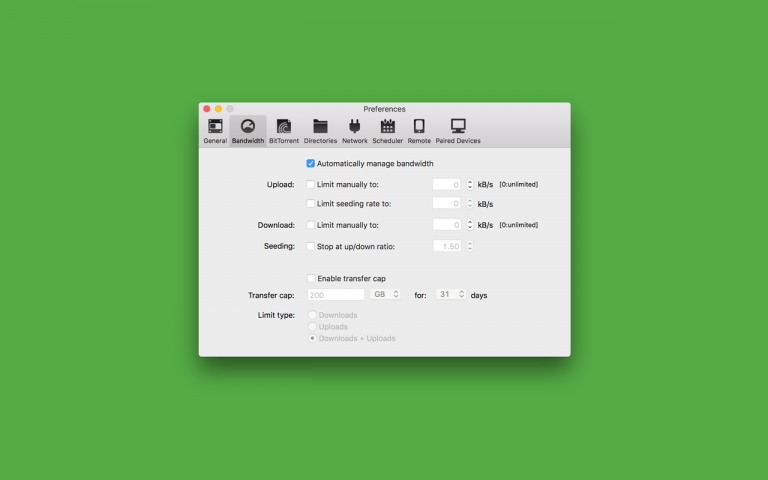Switch to the Network plug icon

pyautogui.click(x=355, y=130)
